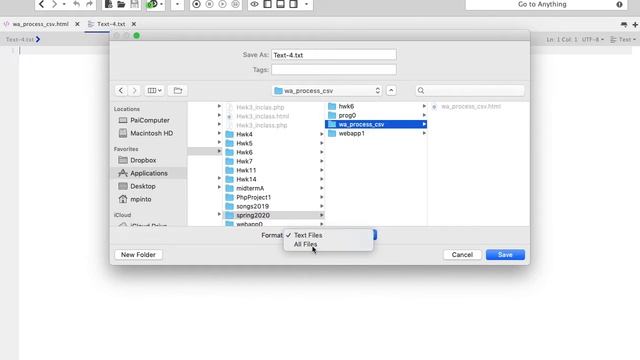Close the Text-4.txt tab
Image resolution: width=640 pixels, height=360 pixels.
133,24
